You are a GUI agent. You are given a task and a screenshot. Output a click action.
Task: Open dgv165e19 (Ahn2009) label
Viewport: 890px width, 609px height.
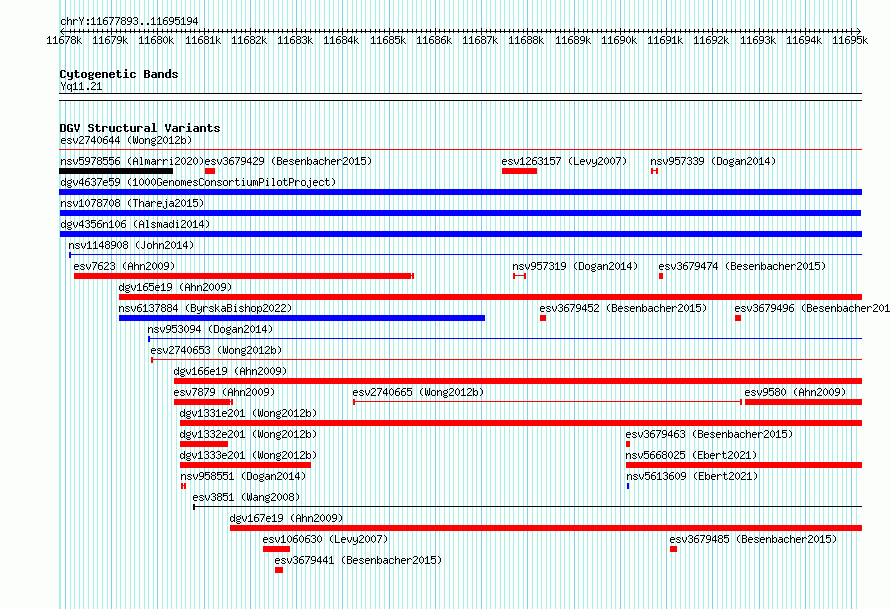point(175,287)
